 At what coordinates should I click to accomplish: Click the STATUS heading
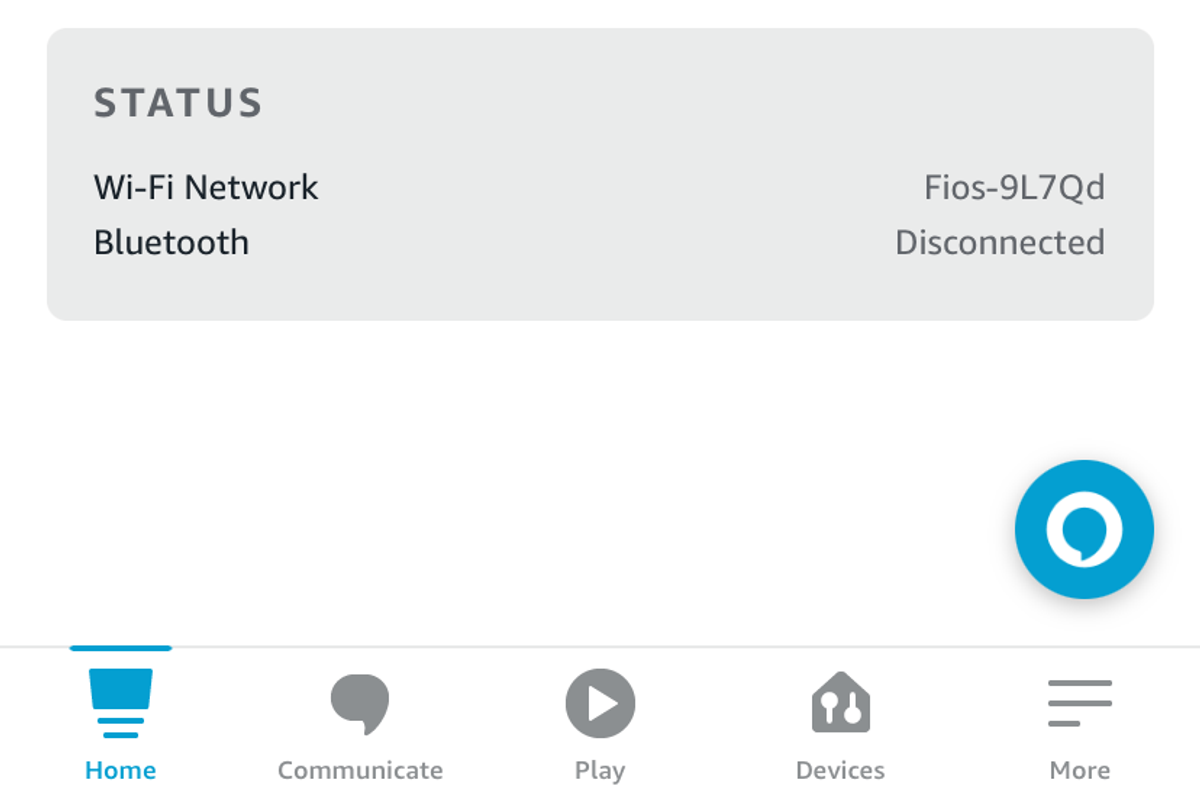(178, 102)
